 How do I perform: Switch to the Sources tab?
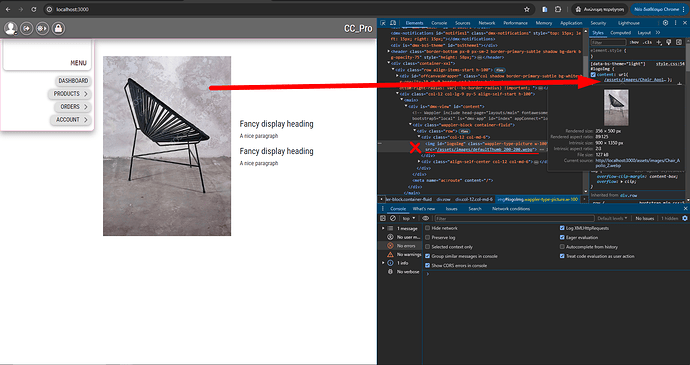[462, 23]
